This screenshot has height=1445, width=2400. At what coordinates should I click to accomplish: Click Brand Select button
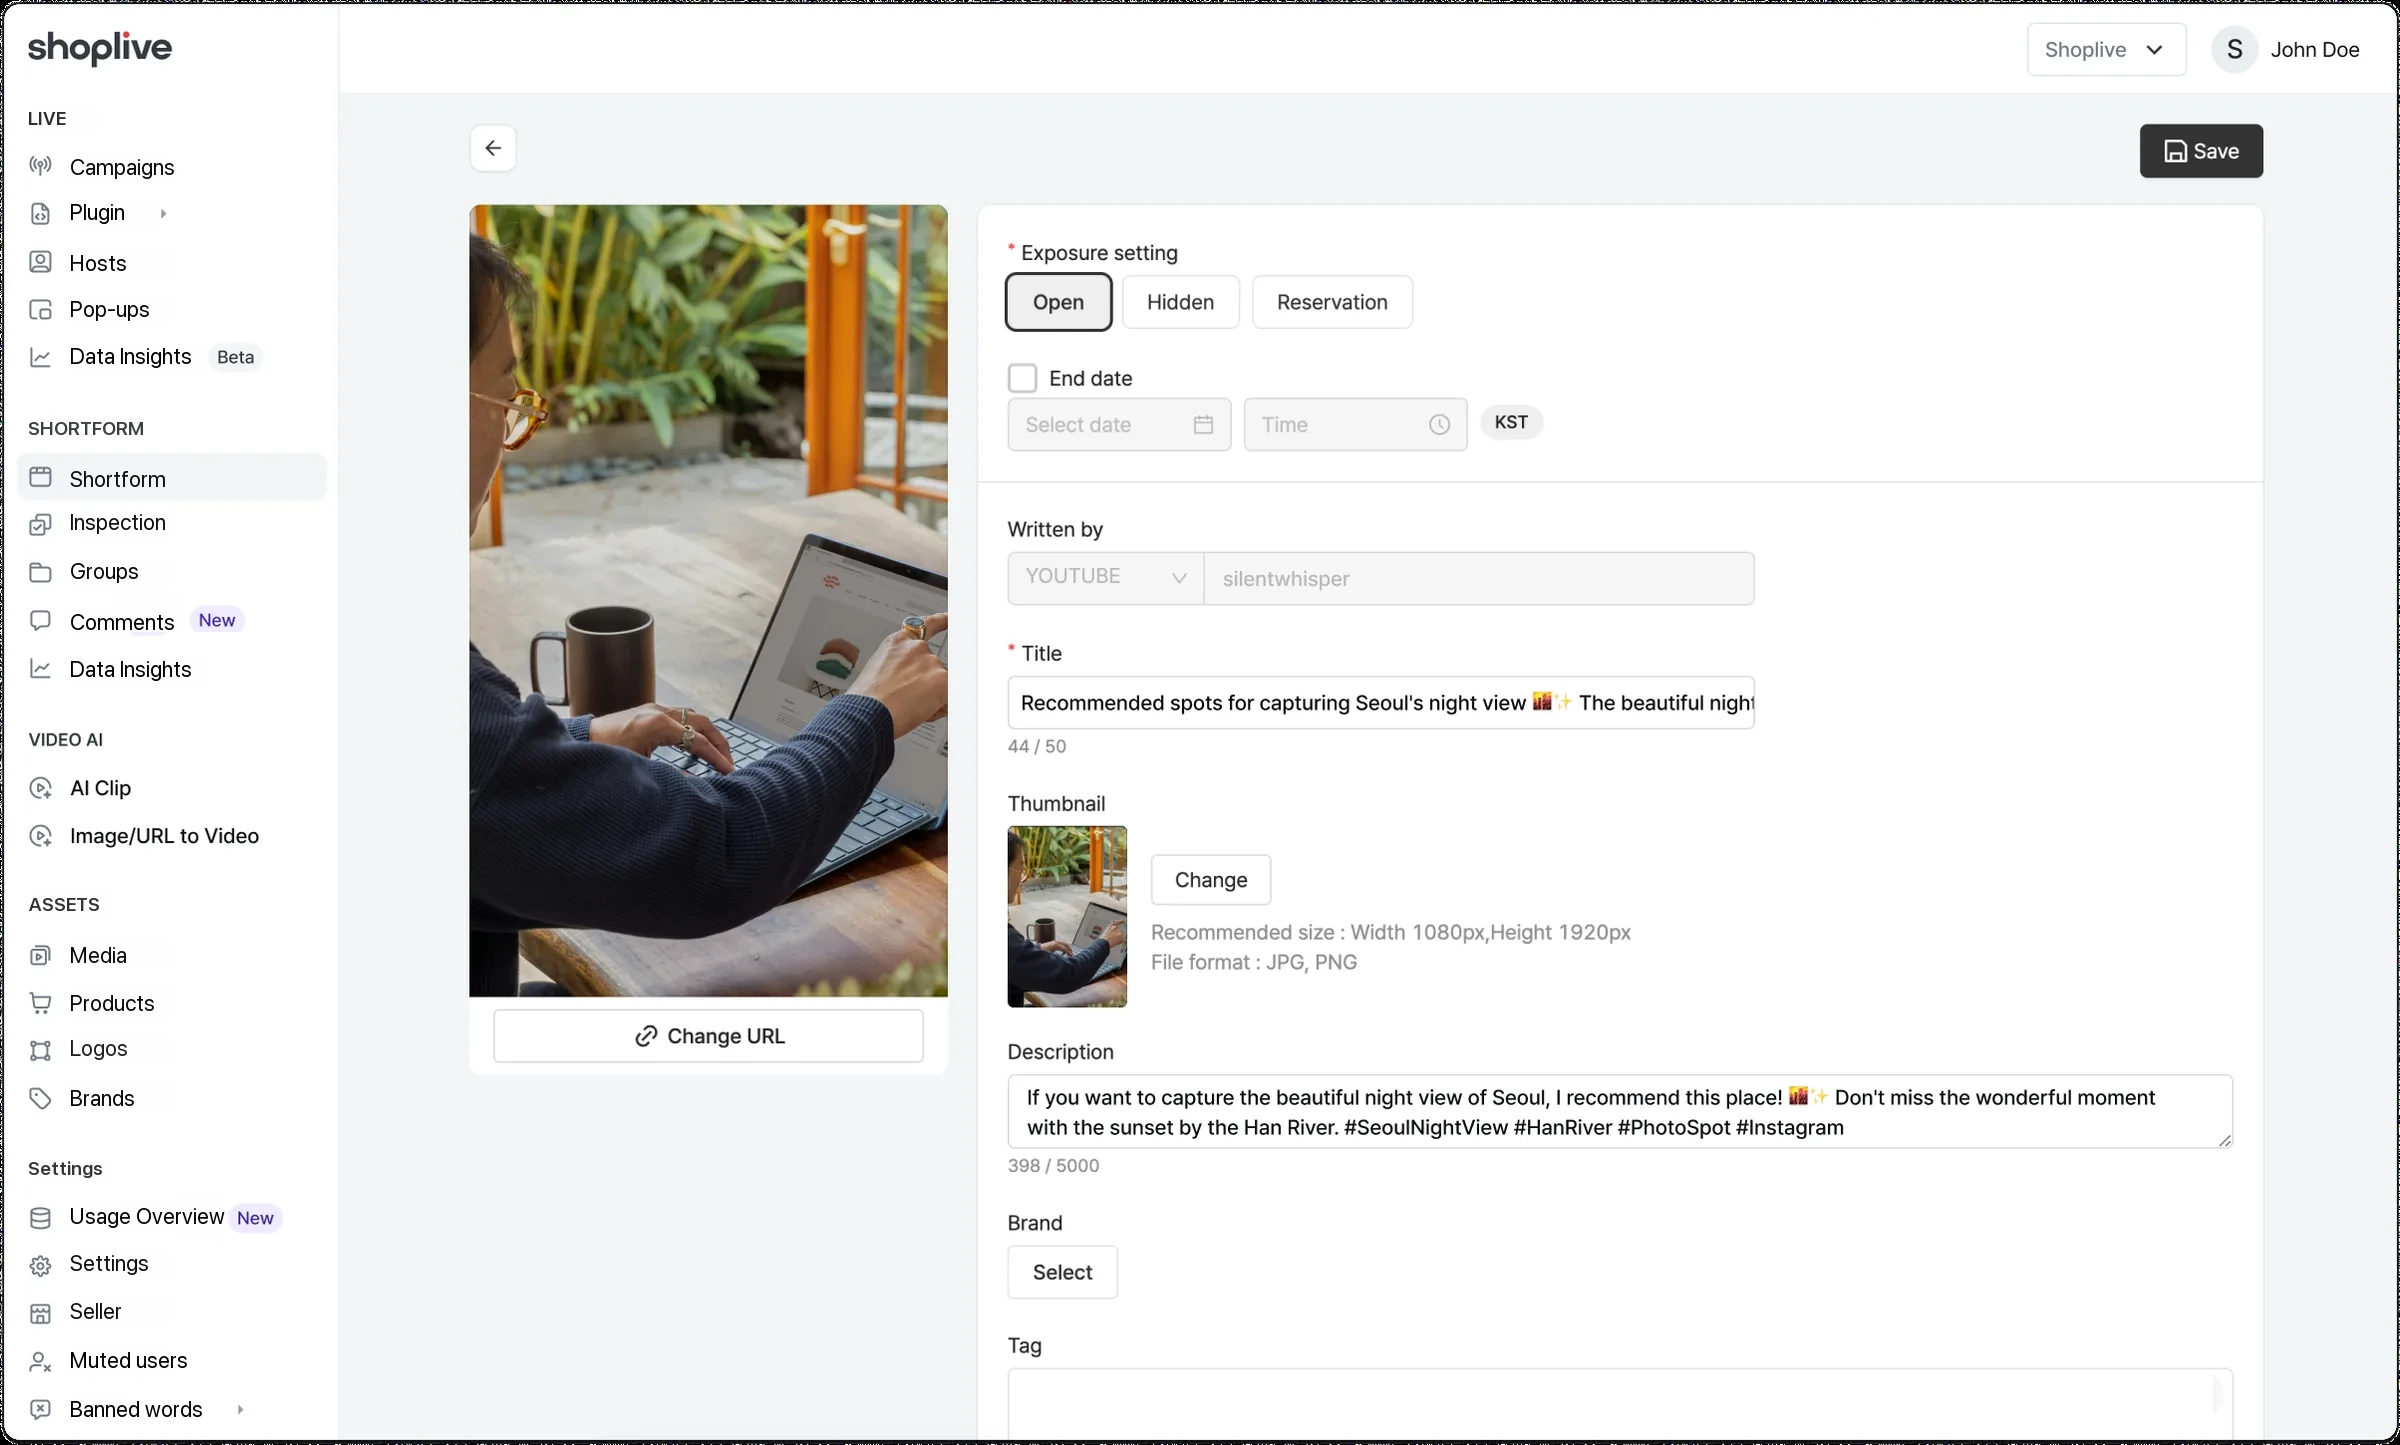(x=1062, y=1272)
